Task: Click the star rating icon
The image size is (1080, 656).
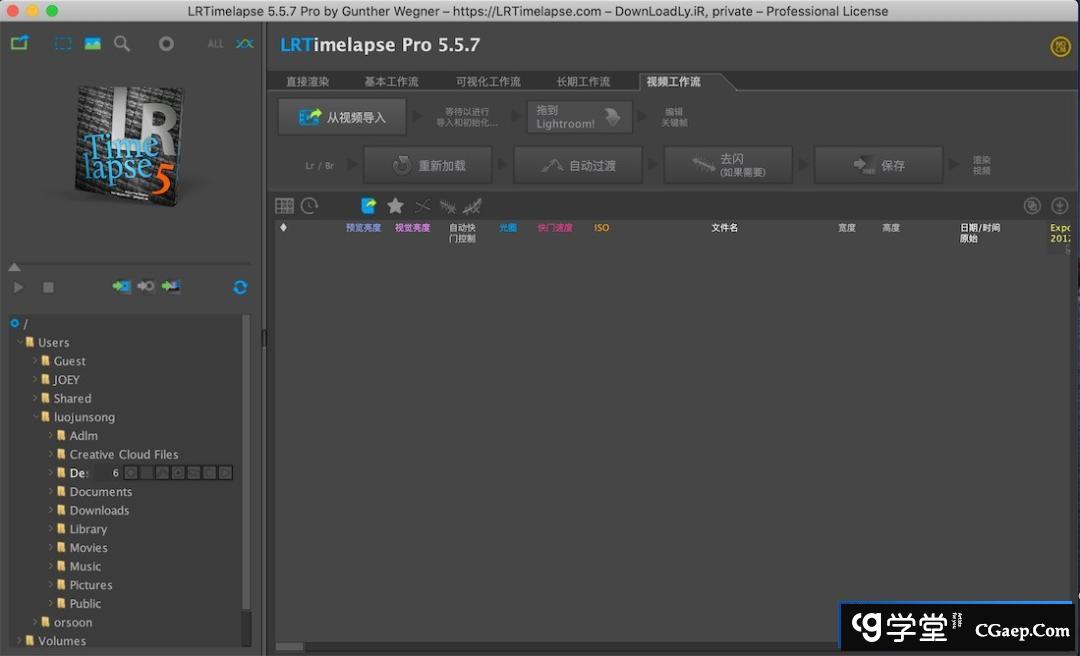Action: tap(395, 206)
